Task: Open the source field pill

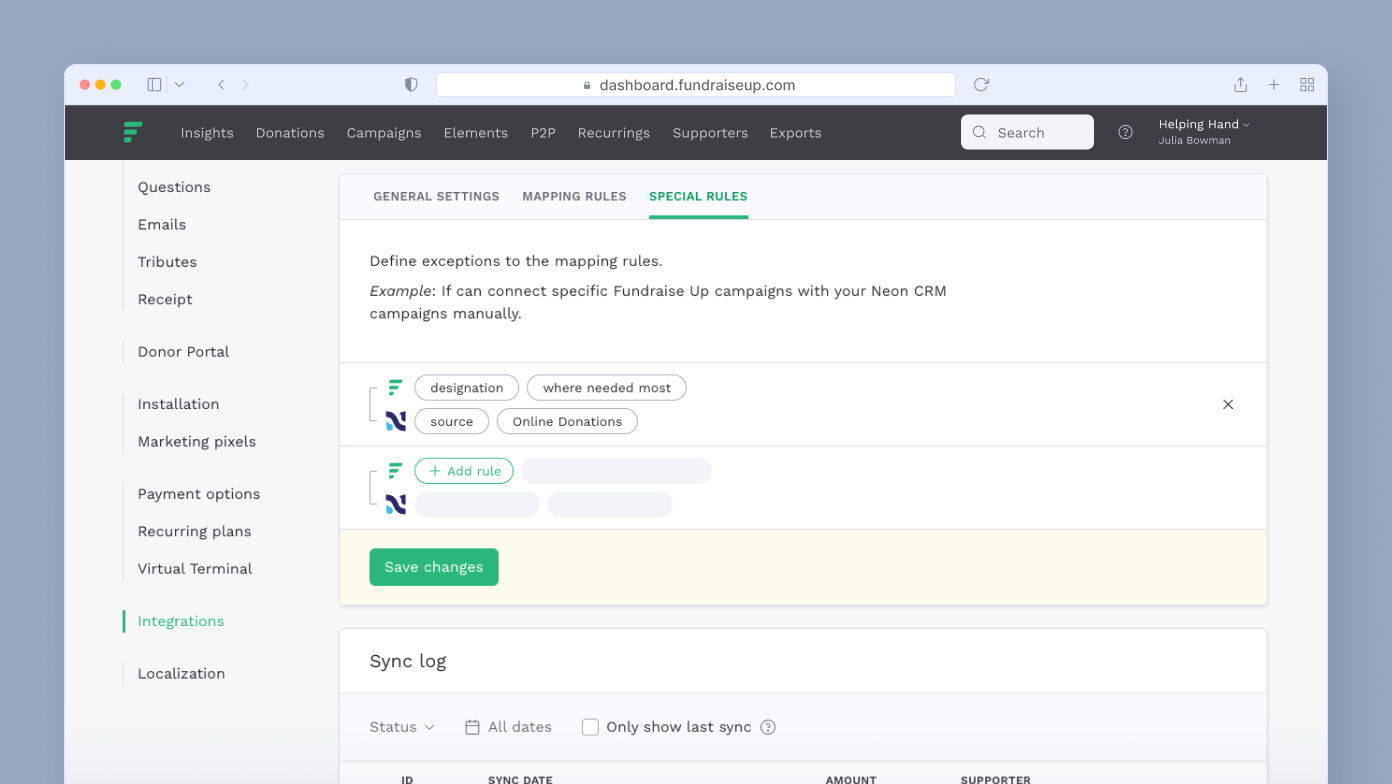Action: [x=452, y=421]
